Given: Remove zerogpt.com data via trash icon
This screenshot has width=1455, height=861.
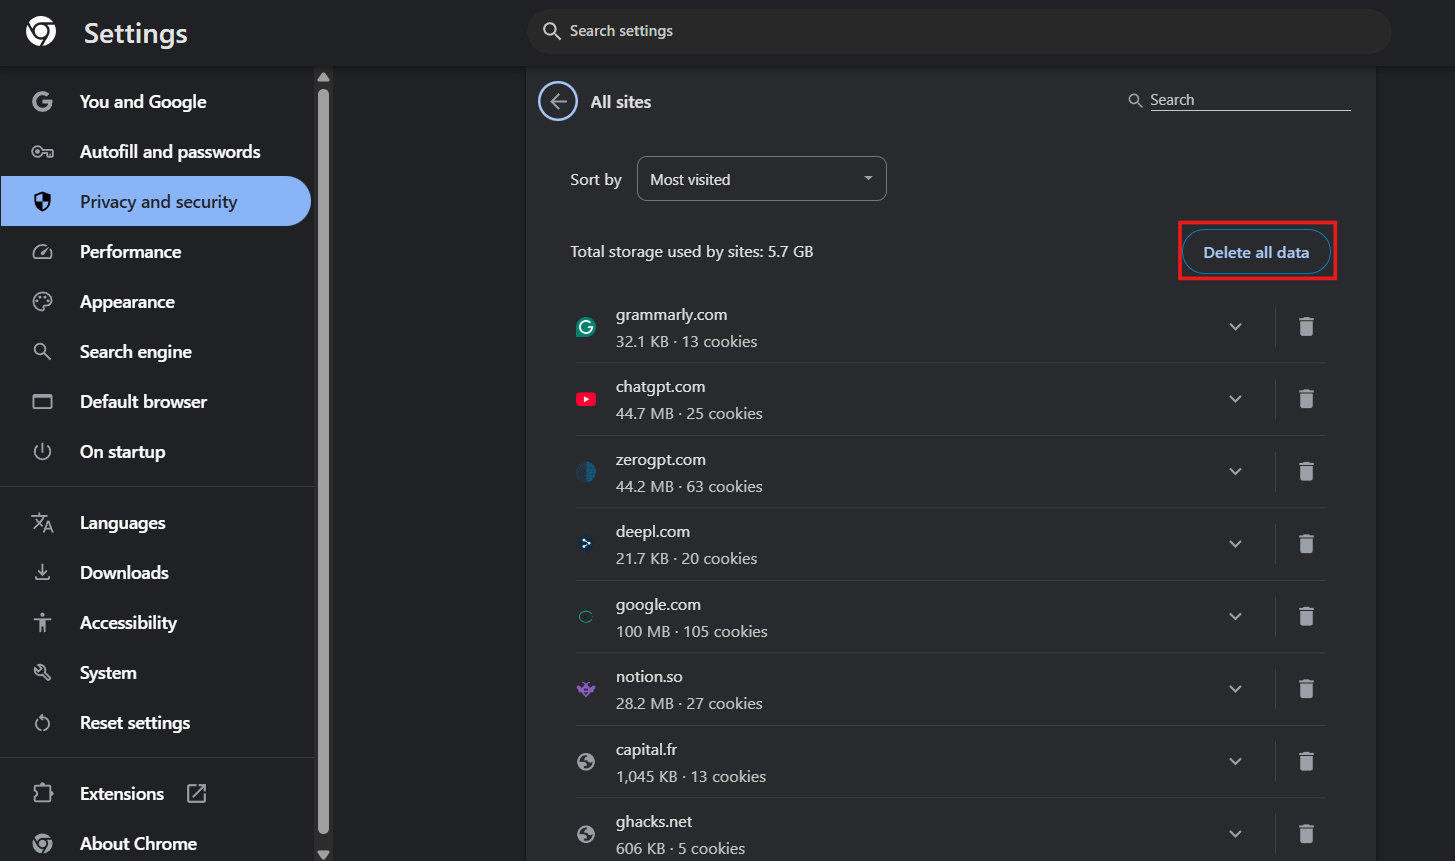Looking at the screenshot, I should click(x=1305, y=471).
